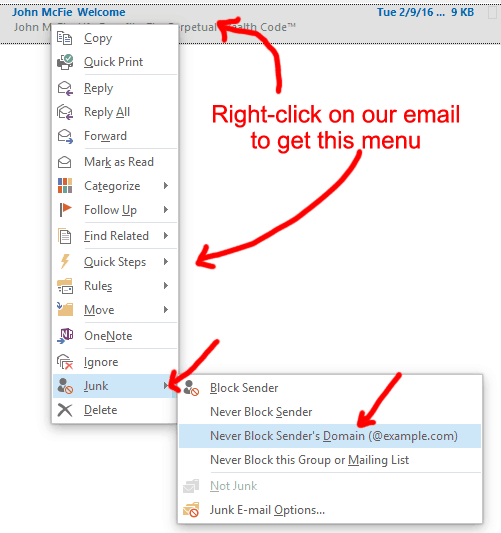Image resolution: width=501 pixels, height=533 pixels.
Task: Click the Forward envelope icon
Action: tap(65, 136)
